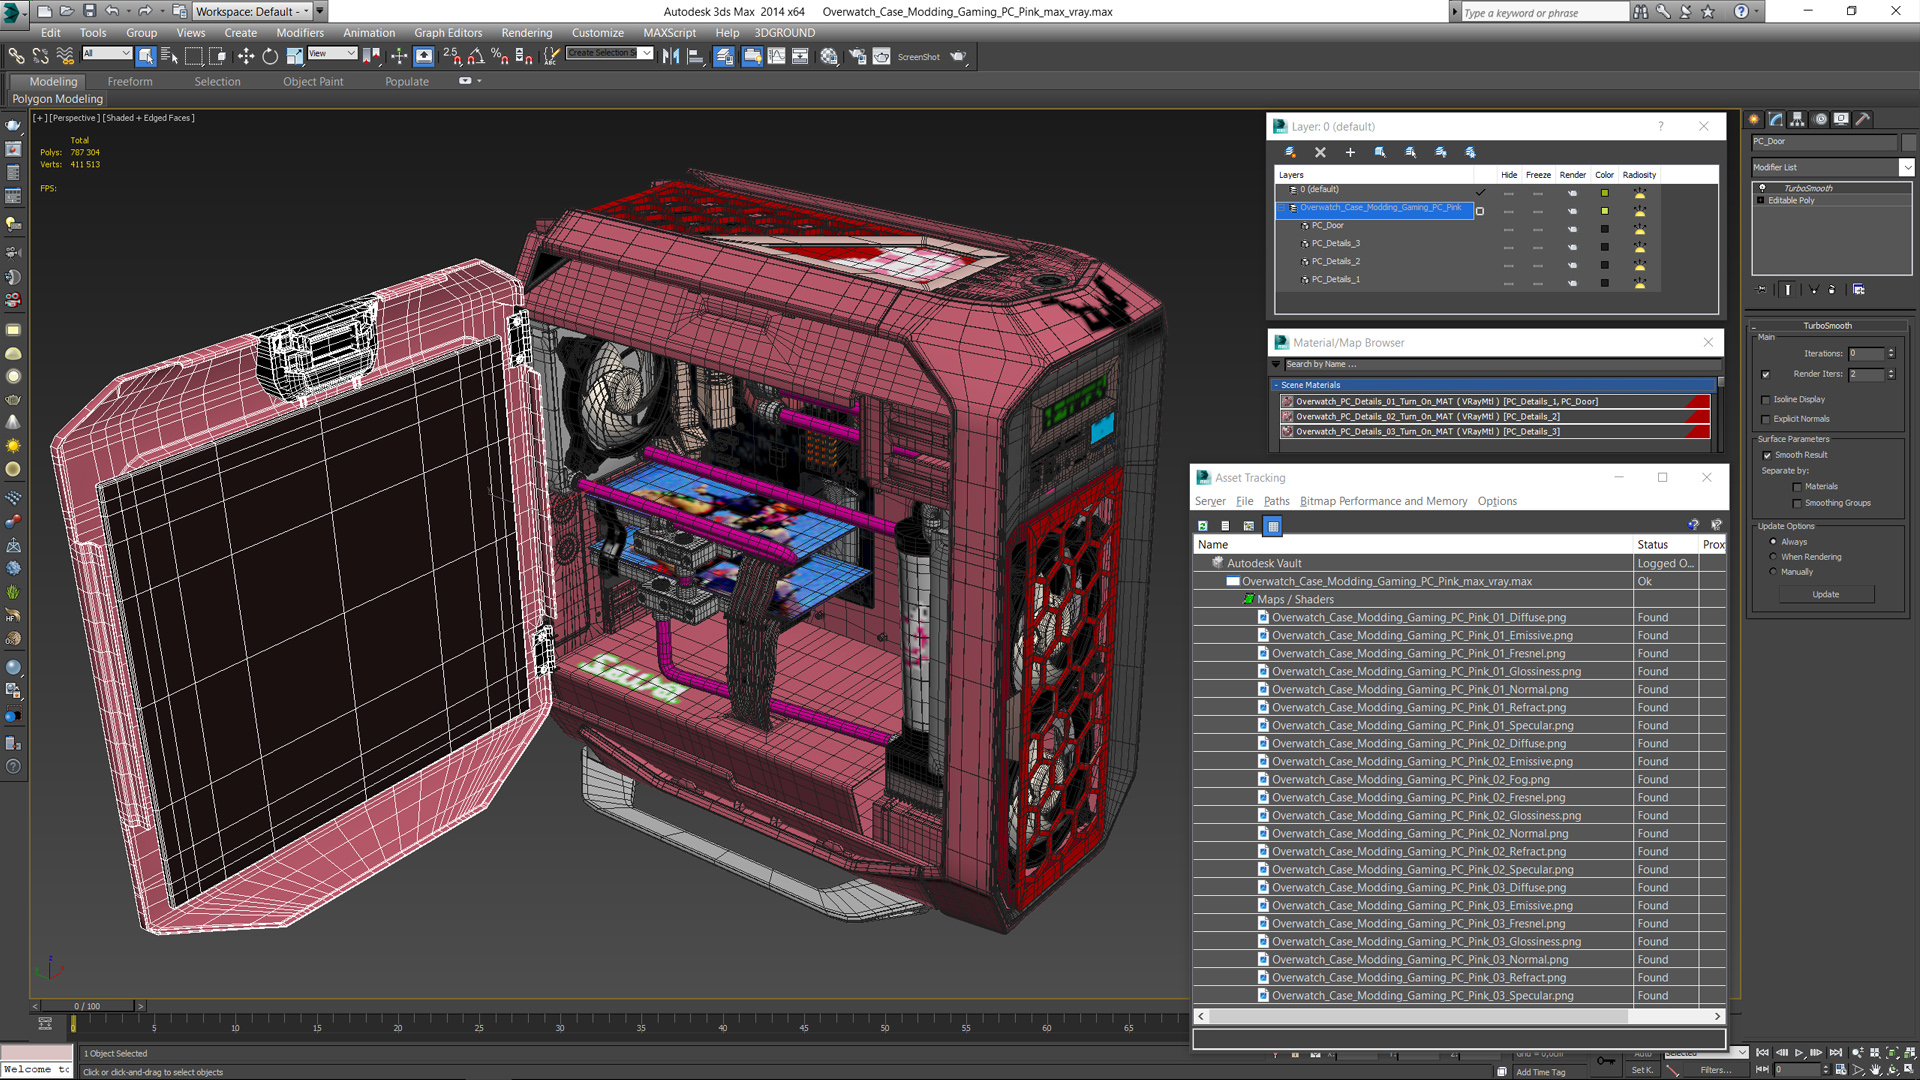Click Bind to Space Warp icon
This screenshot has width=1920, height=1080.
[65, 56]
